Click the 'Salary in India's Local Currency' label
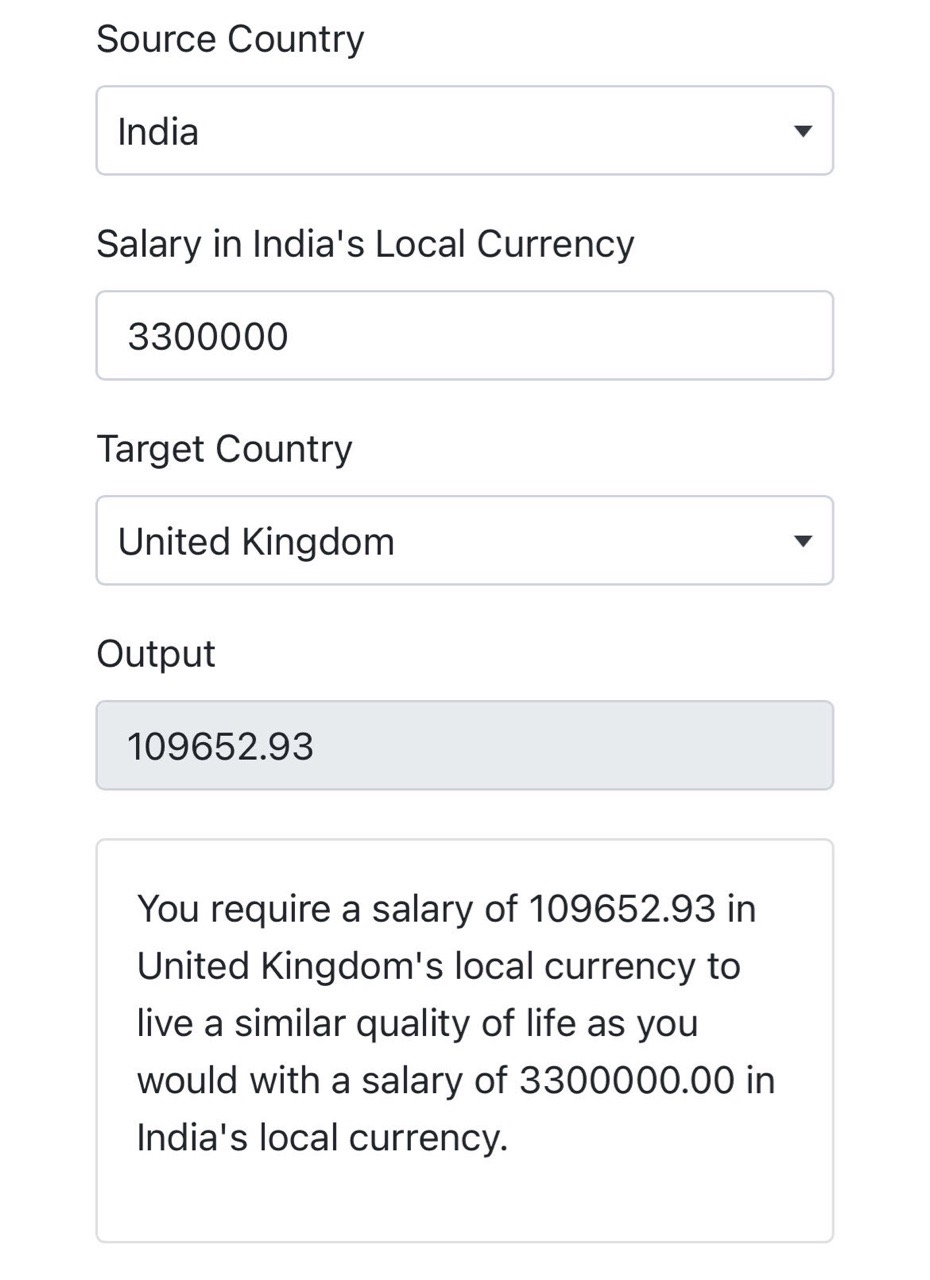Viewport: 930px width, 1280px height. pos(365,244)
